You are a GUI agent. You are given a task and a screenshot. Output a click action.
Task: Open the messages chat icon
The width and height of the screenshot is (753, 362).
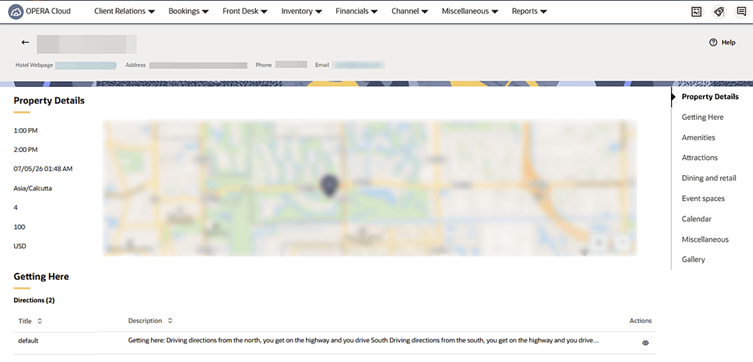tap(741, 12)
